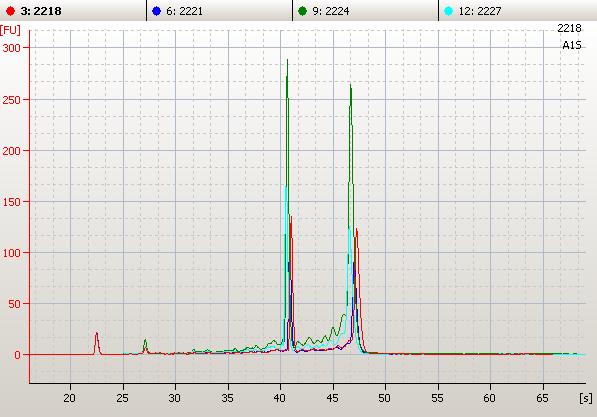Click the green dot next to 2224
This screenshot has width=597, height=417.
(302, 11)
